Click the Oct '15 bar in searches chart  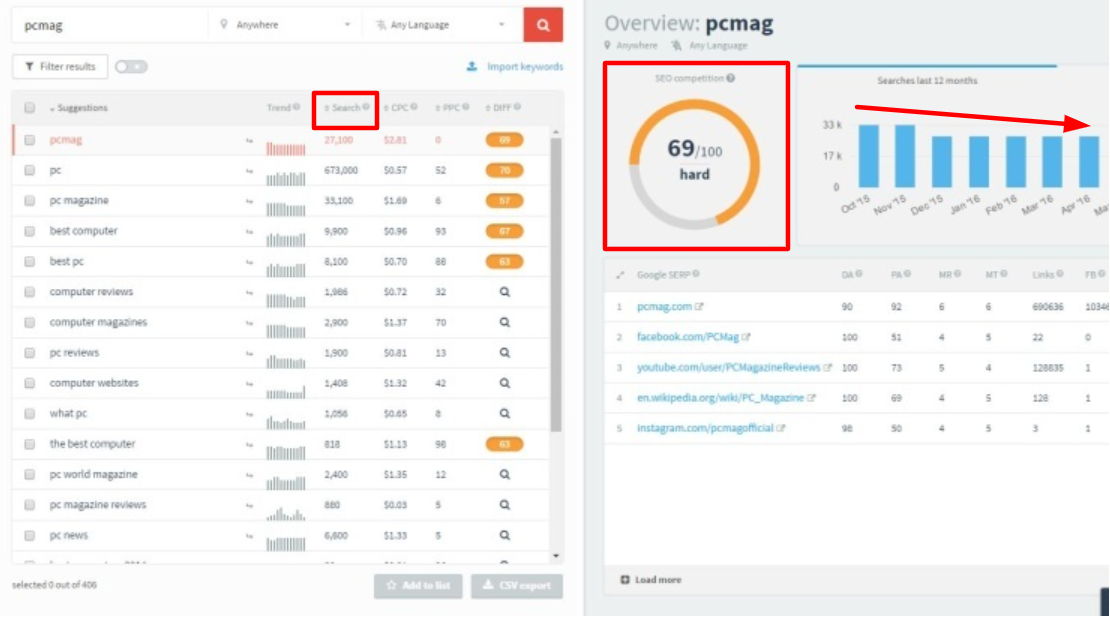pos(869,156)
